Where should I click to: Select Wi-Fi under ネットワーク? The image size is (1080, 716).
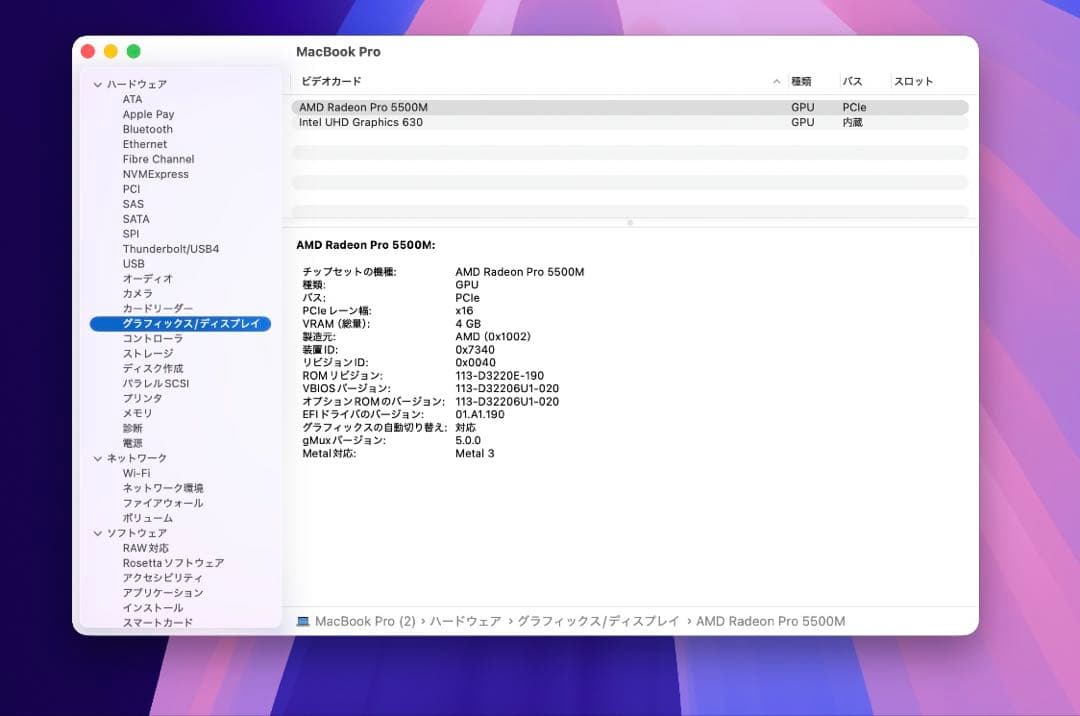[136, 473]
